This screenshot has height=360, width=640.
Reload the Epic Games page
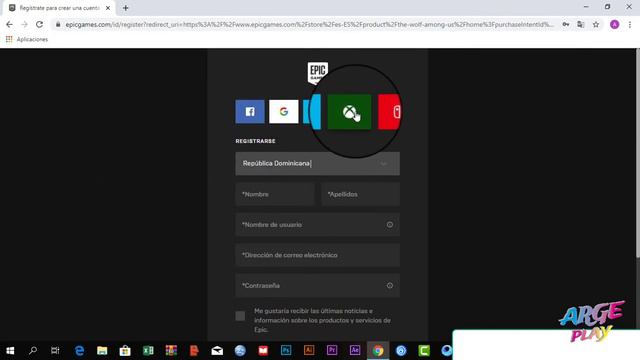pos(39,24)
